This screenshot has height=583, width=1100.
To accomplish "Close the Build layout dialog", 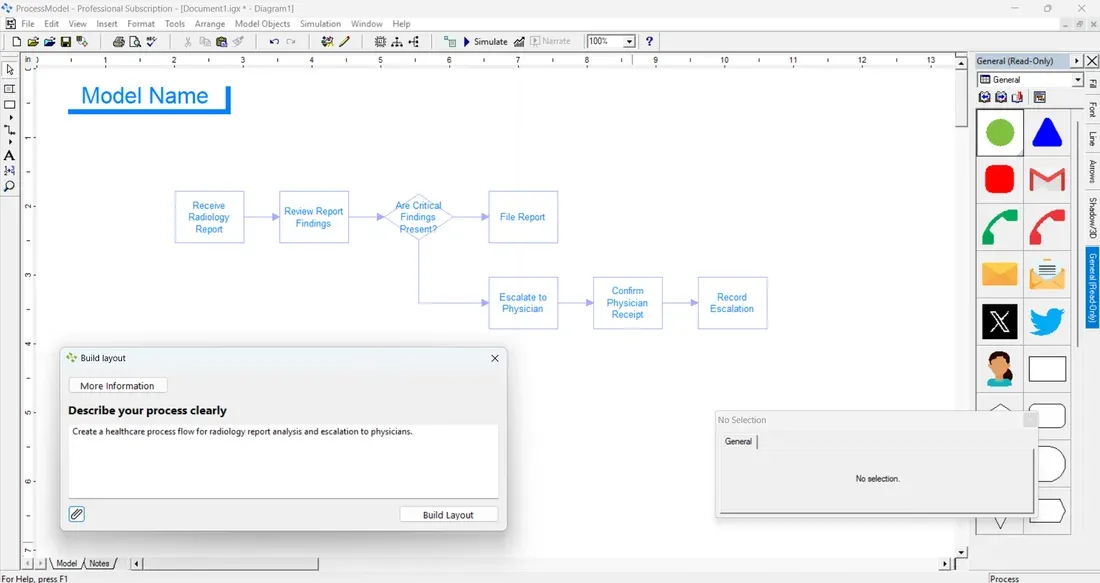I will (495, 358).
